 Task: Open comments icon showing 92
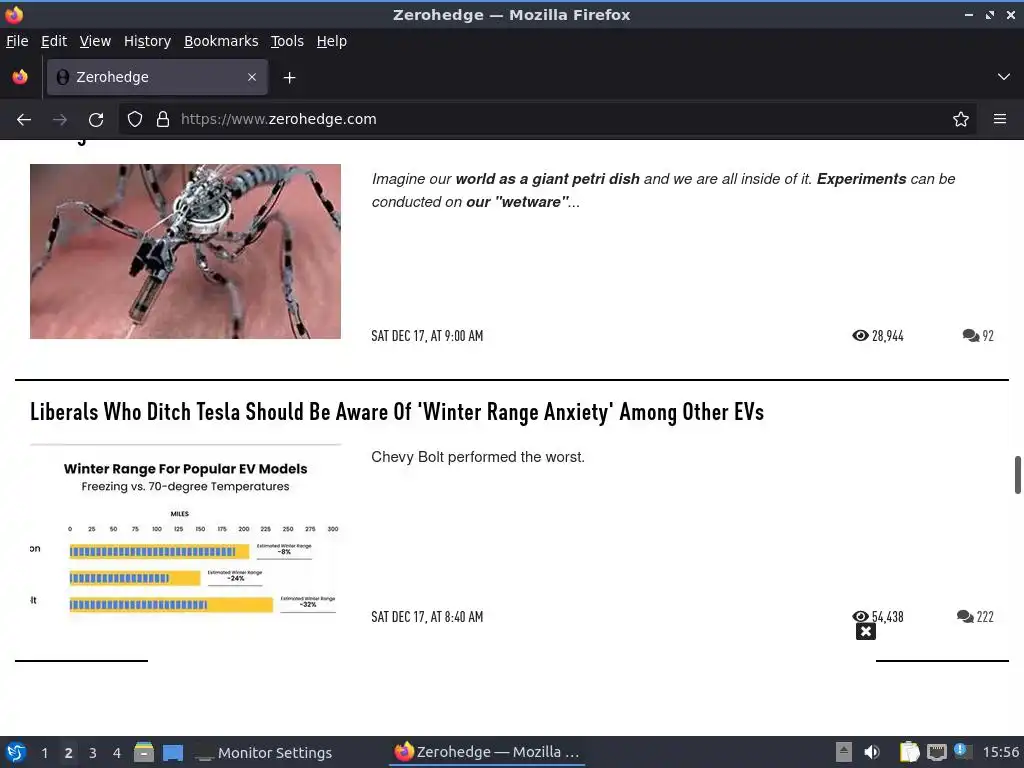pos(970,336)
